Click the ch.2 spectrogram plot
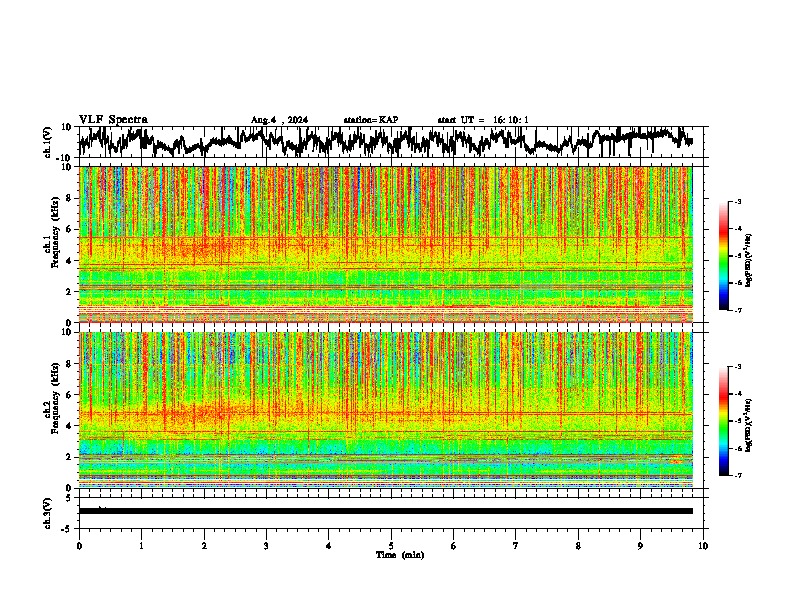Viewport: 792px width, 612px height. click(x=386, y=410)
